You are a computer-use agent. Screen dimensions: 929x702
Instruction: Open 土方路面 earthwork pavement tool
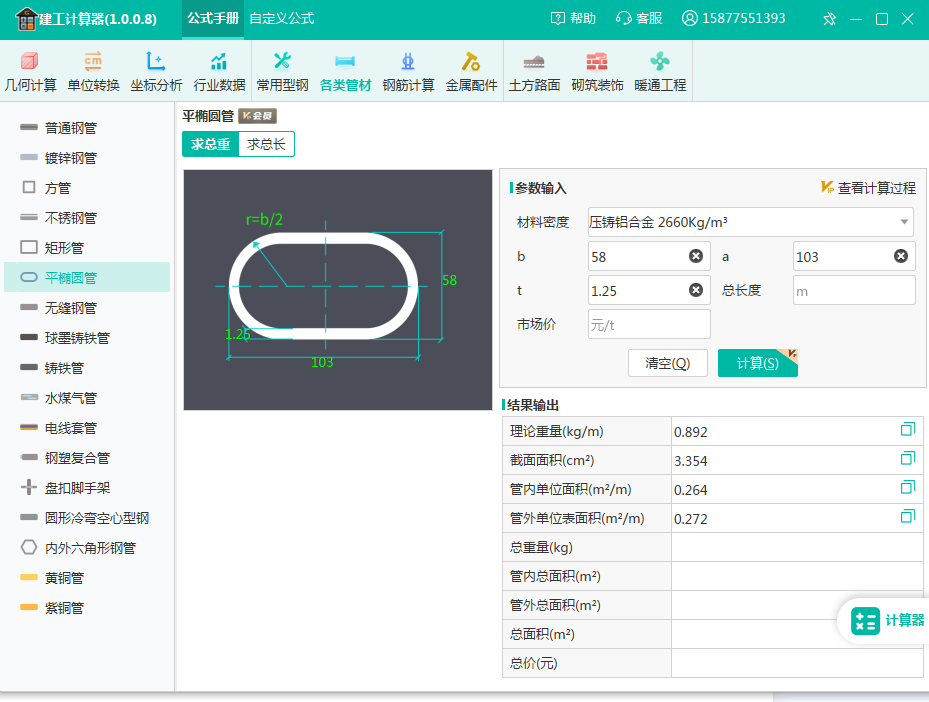pyautogui.click(x=534, y=72)
